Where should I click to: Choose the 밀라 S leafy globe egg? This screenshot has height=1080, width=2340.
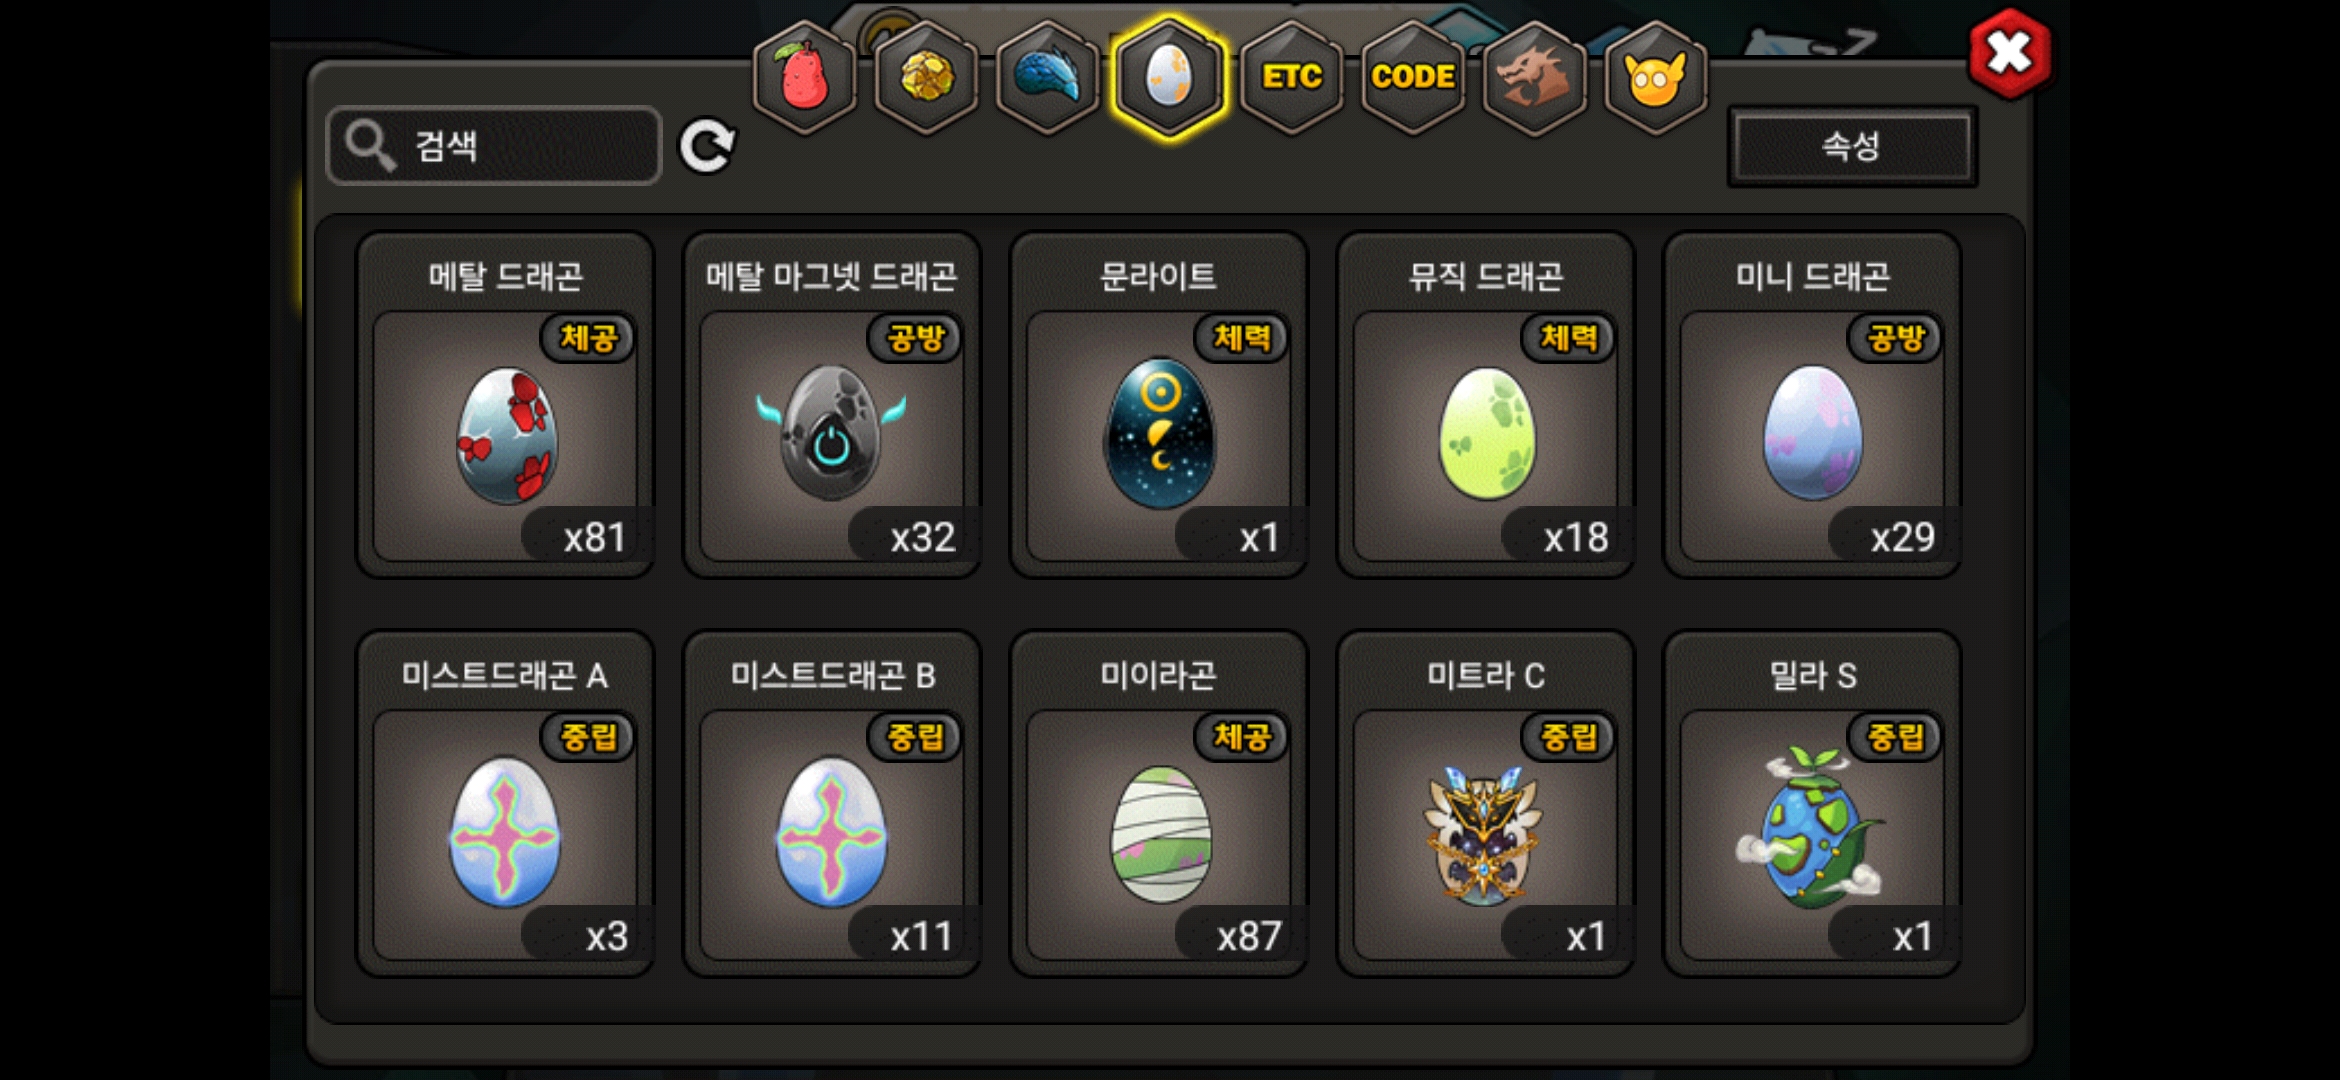pyautogui.click(x=1813, y=803)
